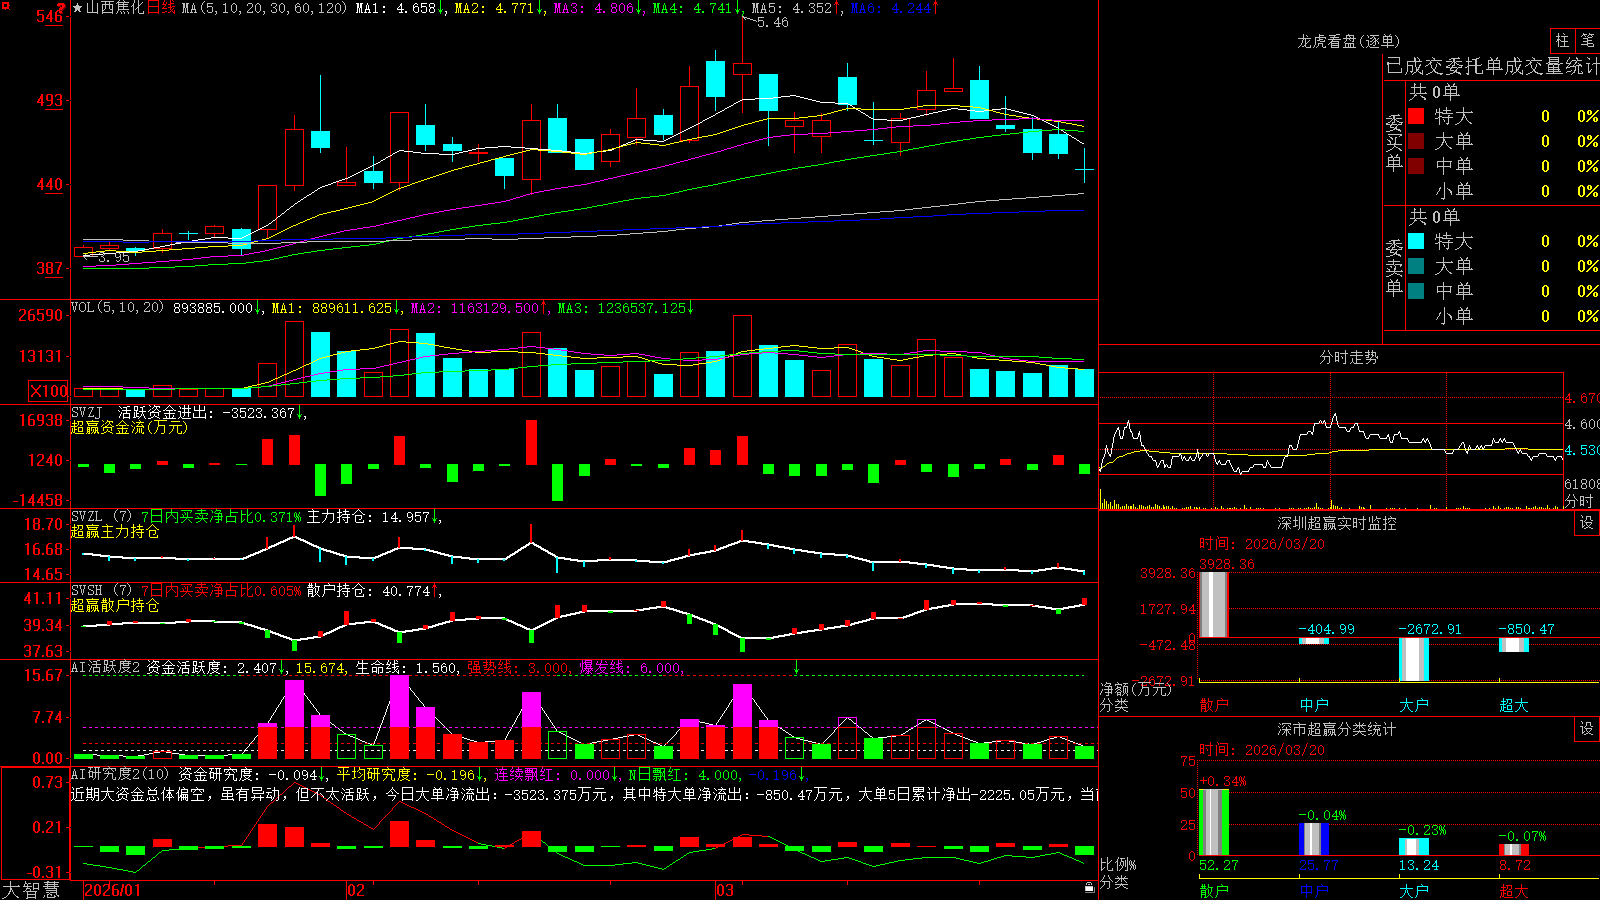Click the 2026/01 timeline marker

pos(113,890)
